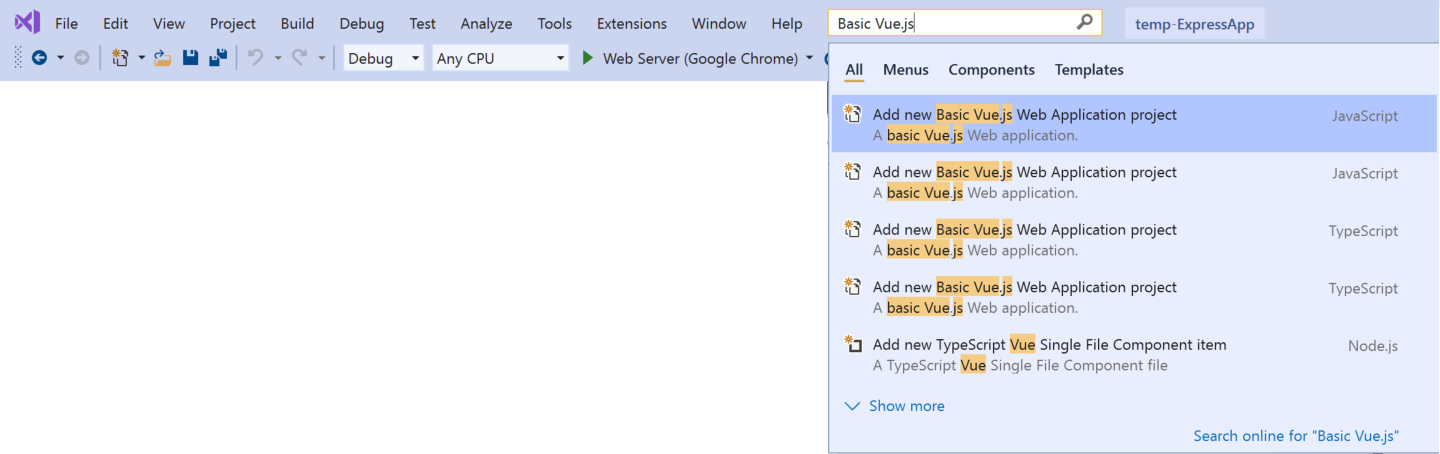Click the Open File folder icon
1440x454 pixels.
163,58
